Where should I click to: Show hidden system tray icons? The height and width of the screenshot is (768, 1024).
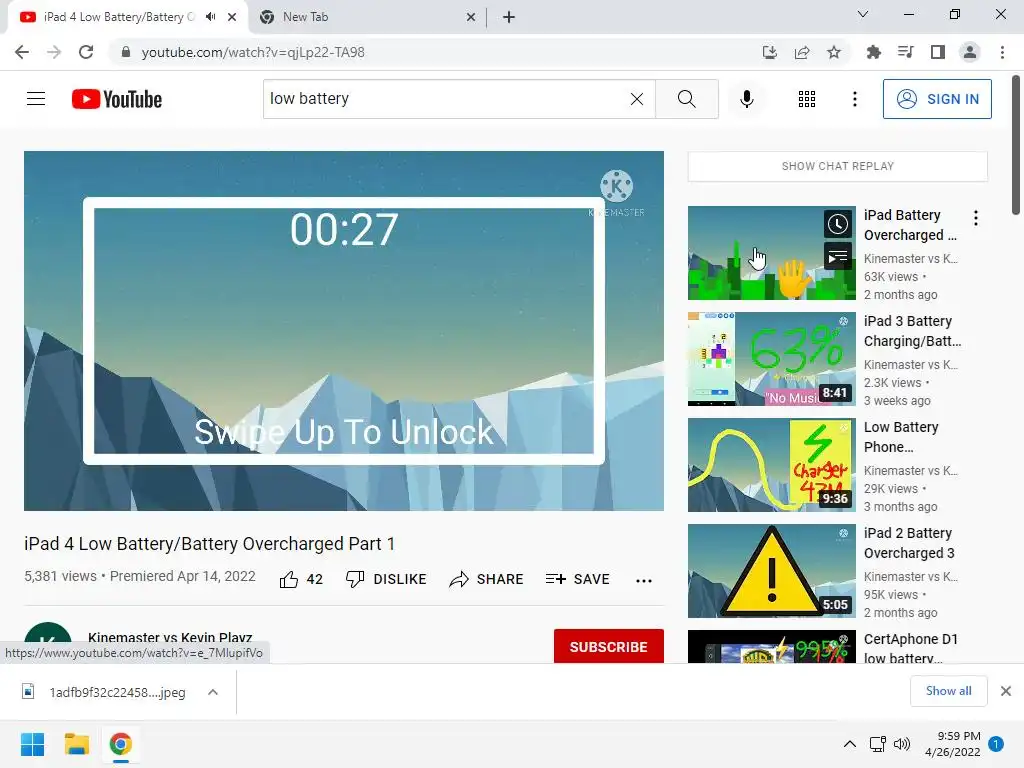point(849,744)
